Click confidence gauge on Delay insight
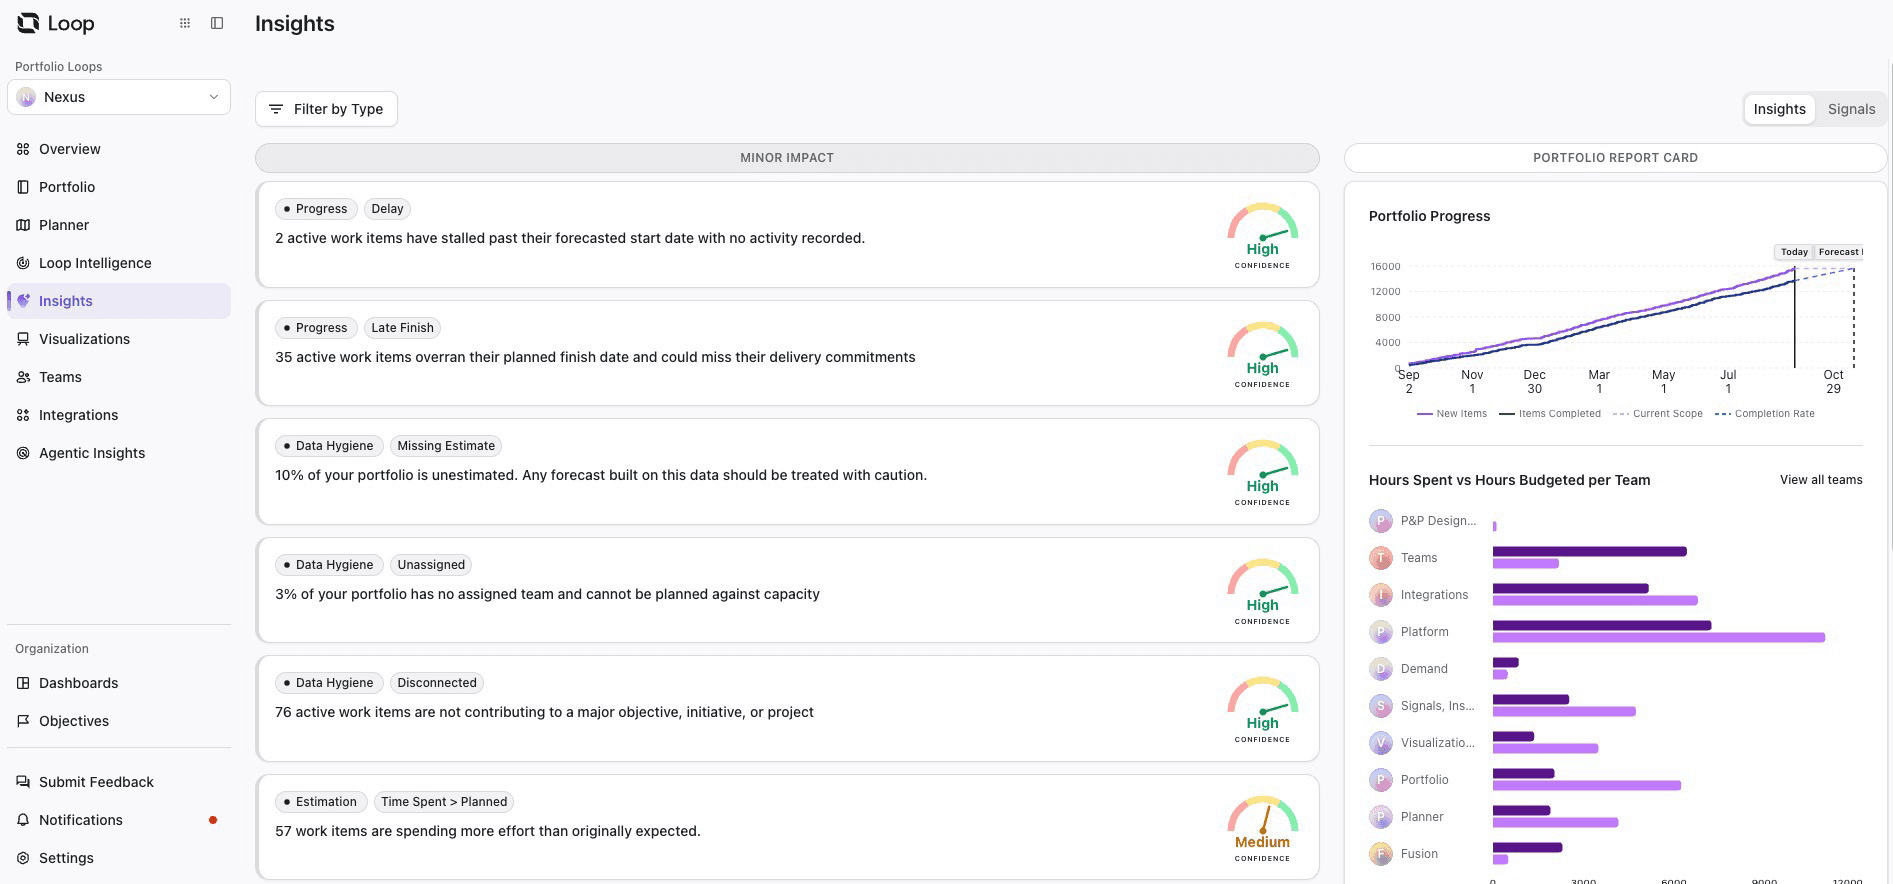The width and height of the screenshot is (1893, 884). pos(1262,235)
